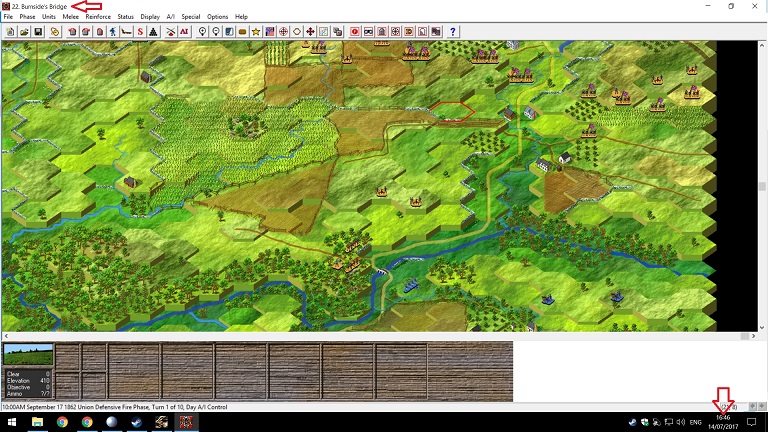Open the Phase menu
768x432 pixels.
27,17
